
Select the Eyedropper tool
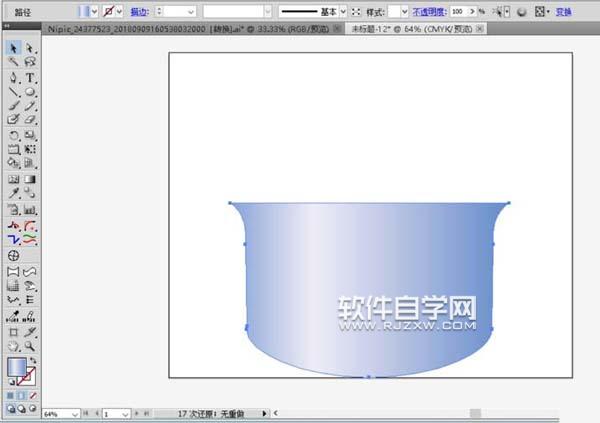(13, 193)
